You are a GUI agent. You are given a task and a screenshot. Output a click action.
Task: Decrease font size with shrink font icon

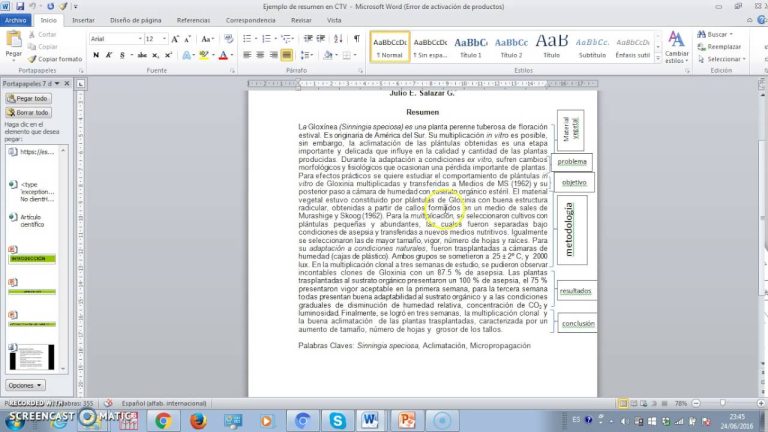187,39
